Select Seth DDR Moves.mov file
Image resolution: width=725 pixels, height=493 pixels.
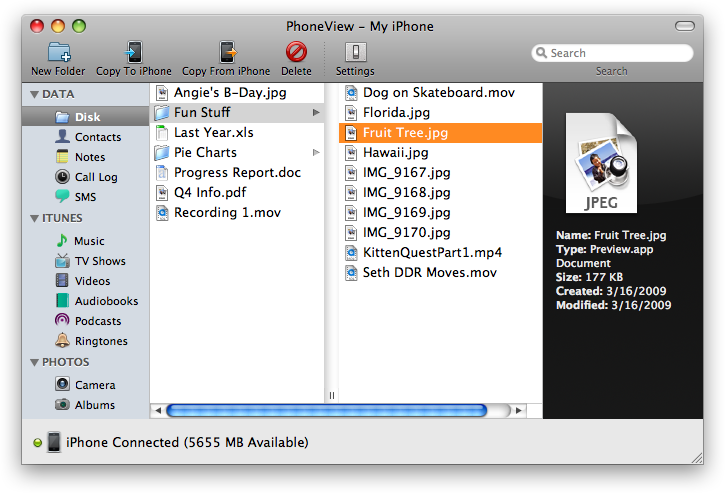click(x=441, y=272)
